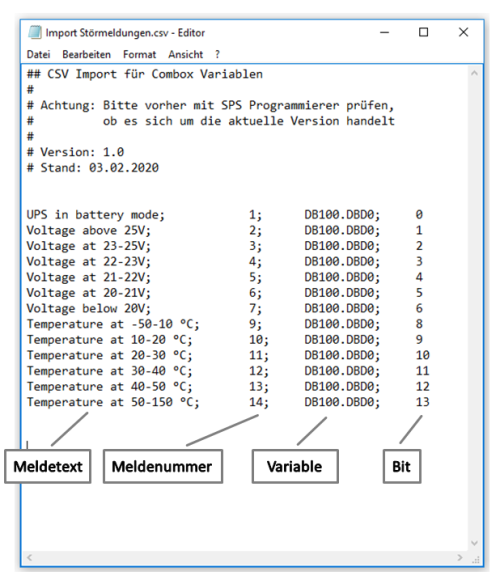Open the Bearbeiten menu
This screenshot has height=580, width=500.
click(x=86, y=54)
